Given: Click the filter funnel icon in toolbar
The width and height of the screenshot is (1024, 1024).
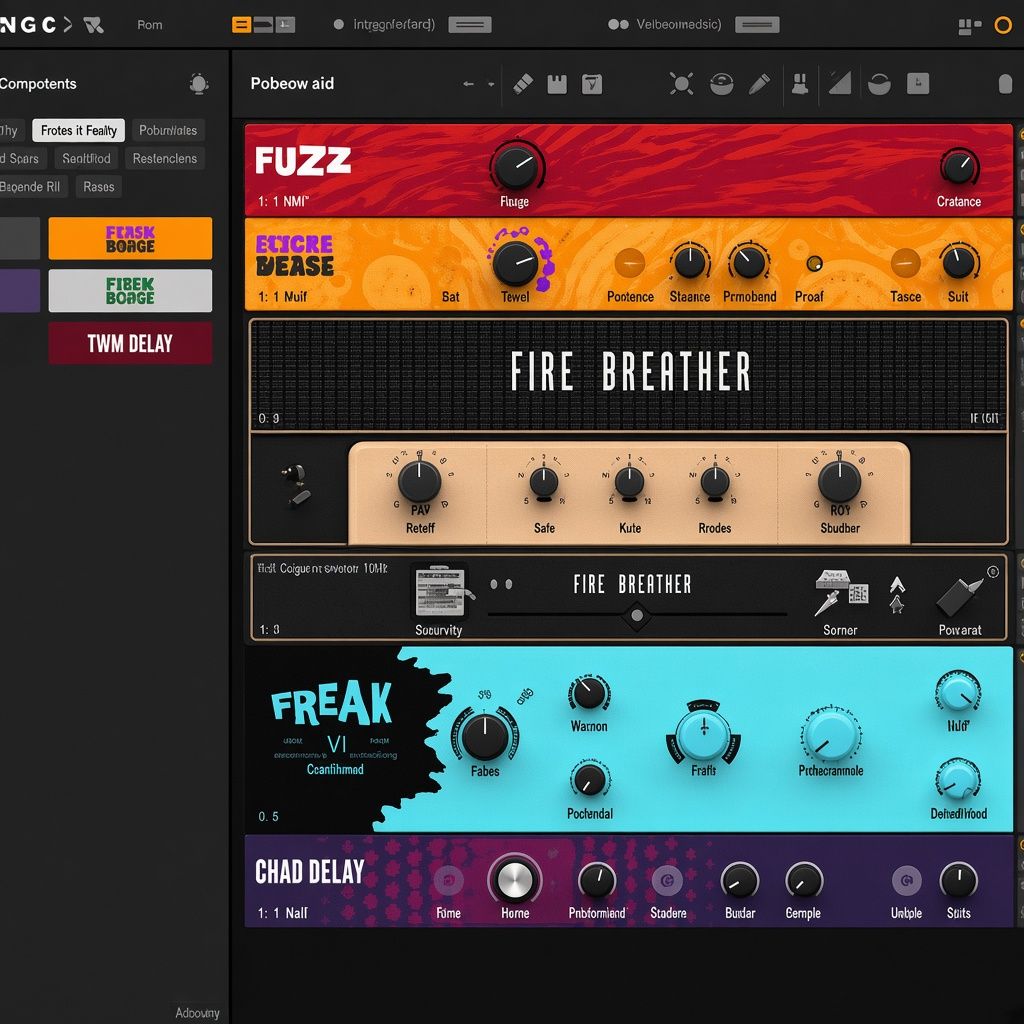Looking at the screenshot, I should tap(592, 84).
